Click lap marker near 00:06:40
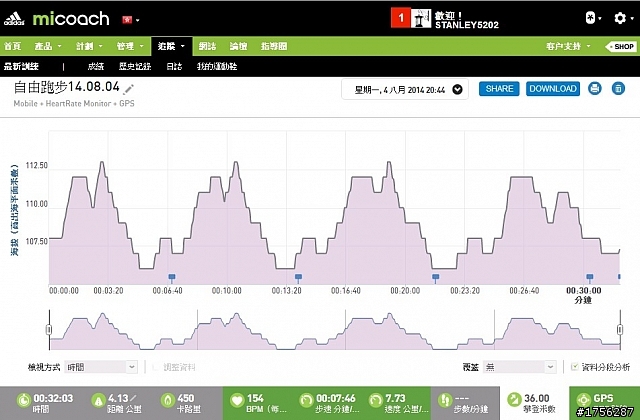Viewport: 640px width, 420px height. pos(172,278)
